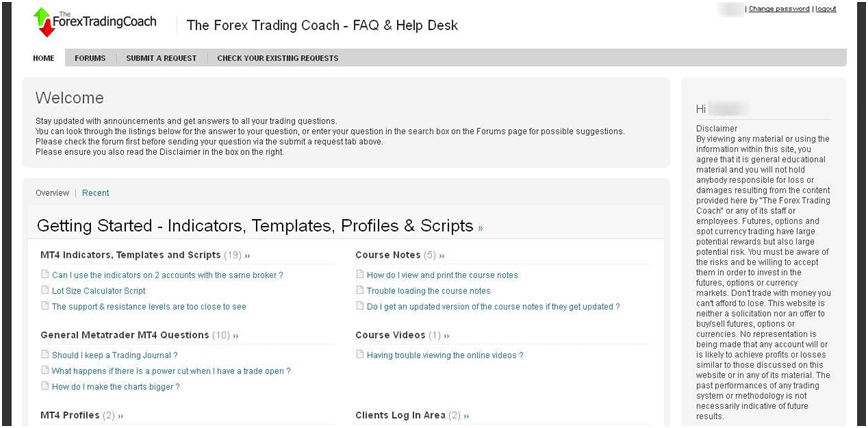The width and height of the screenshot is (868, 428).
Task: Click document icon beside Trouble loading the course notes
Action: [x=360, y=291]
